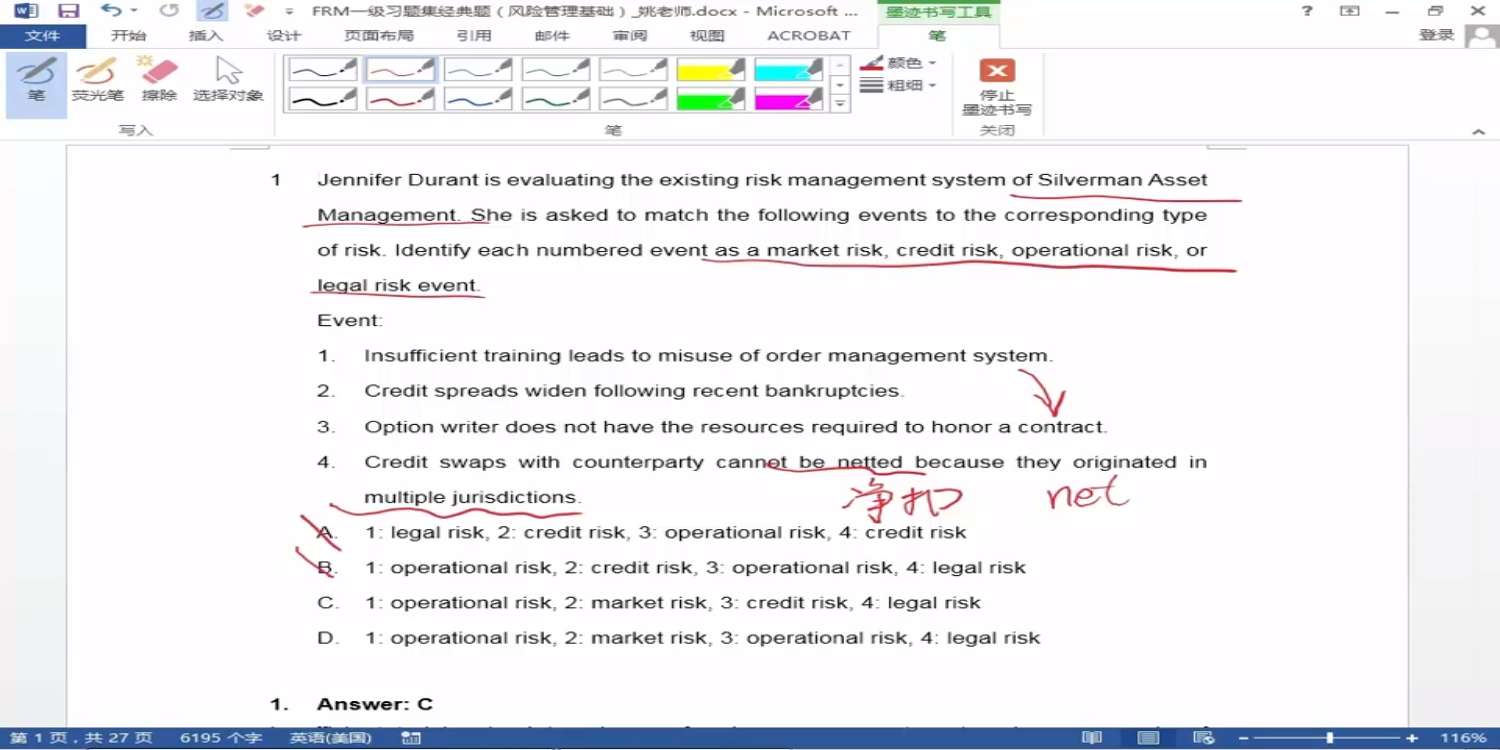The image size is (1500, 750).
Task: Switch to the 审阅 Review tab
Action: point(630,36)
